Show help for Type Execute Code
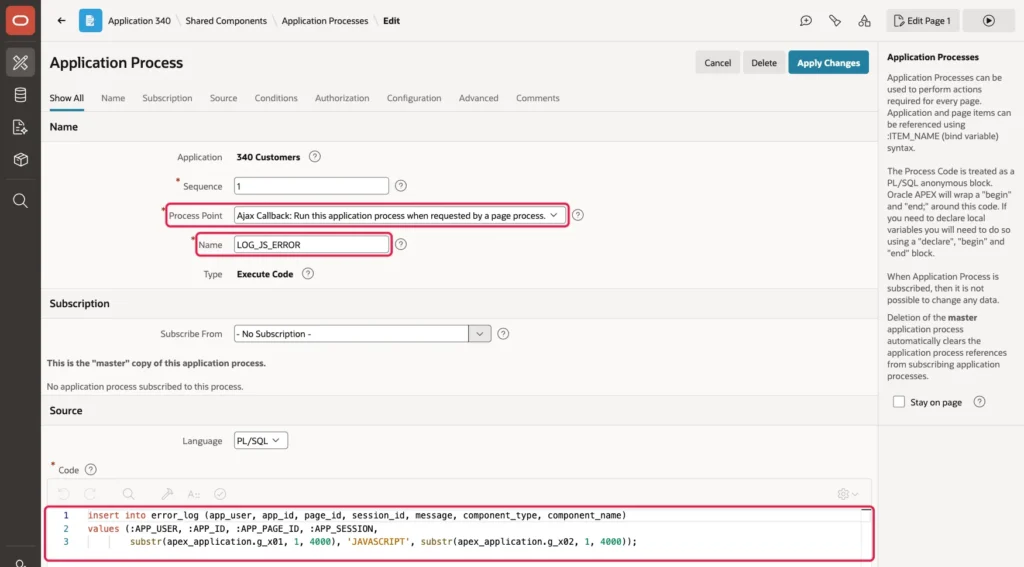1024x567 pixels. 308,274
